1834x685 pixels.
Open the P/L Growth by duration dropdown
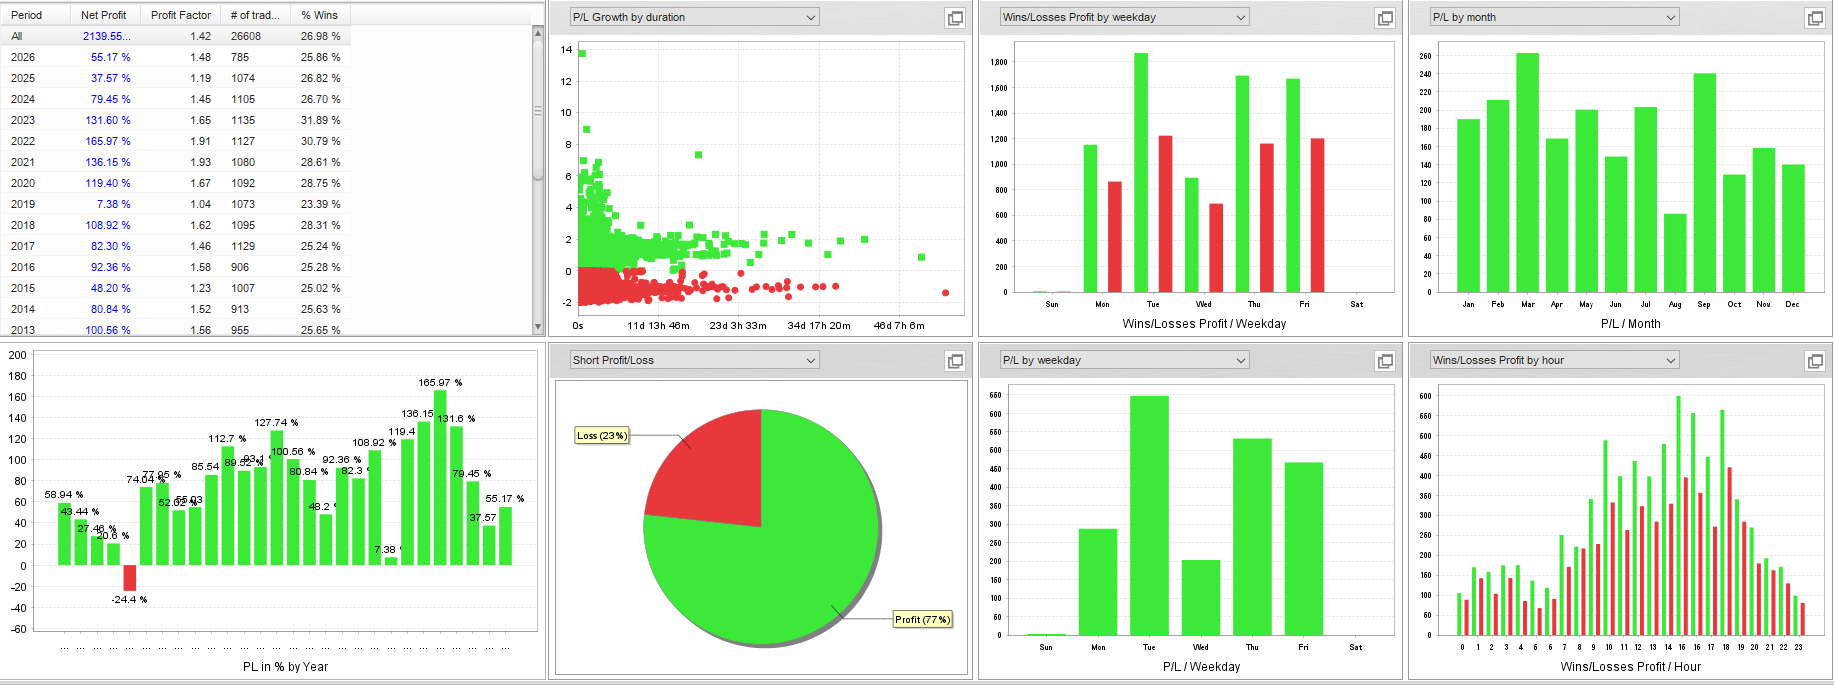click(694, 17)
